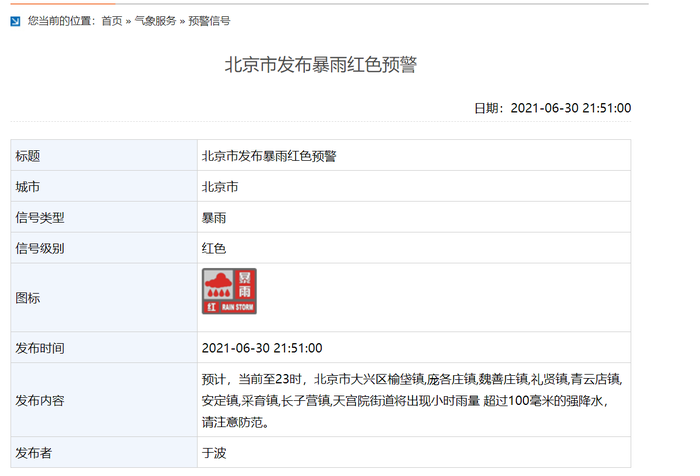Click the red rainstorm warning icon
This screenshot has height=476, width=700.
pyautogui.click(x=229, y=291)
